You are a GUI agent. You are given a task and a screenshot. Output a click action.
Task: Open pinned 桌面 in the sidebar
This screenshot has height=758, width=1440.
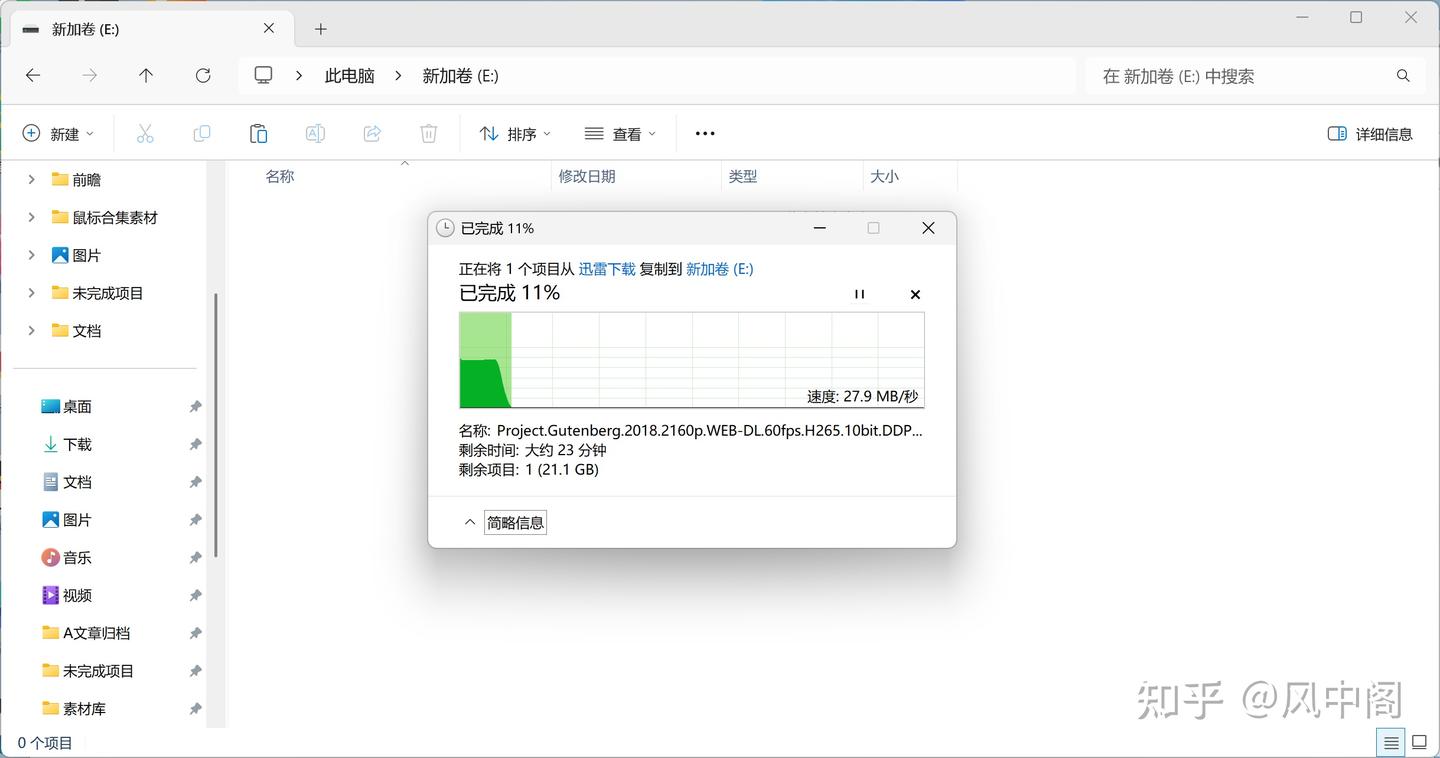[x=66, y=406]
